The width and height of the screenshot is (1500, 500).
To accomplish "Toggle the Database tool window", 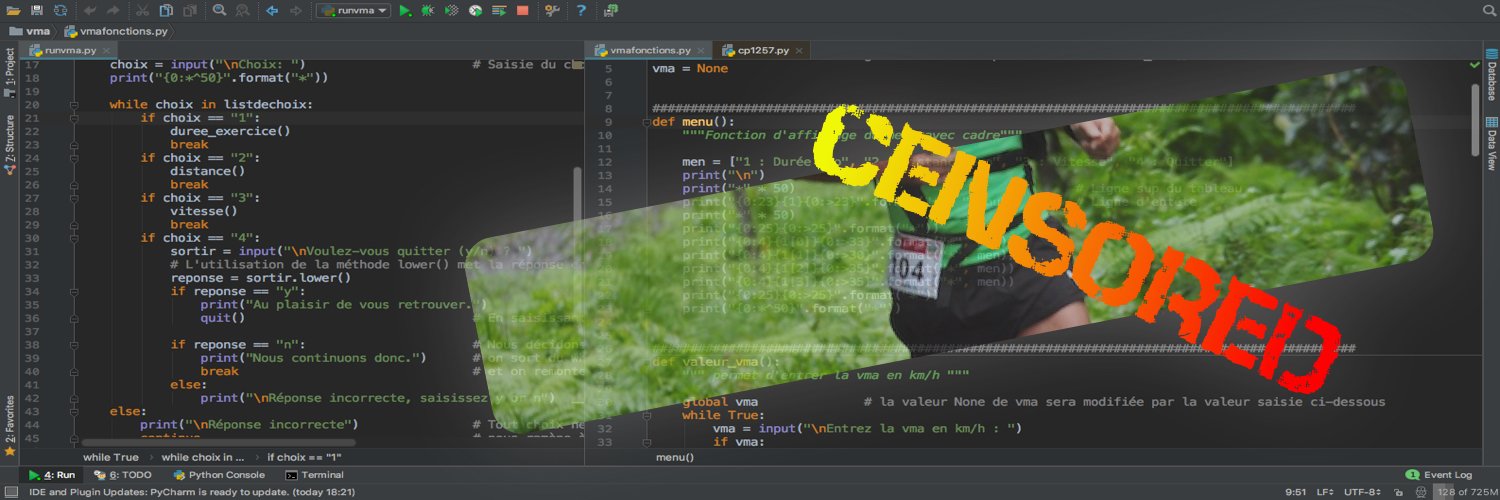I will pyautogui.click(x=1491, y=74).
